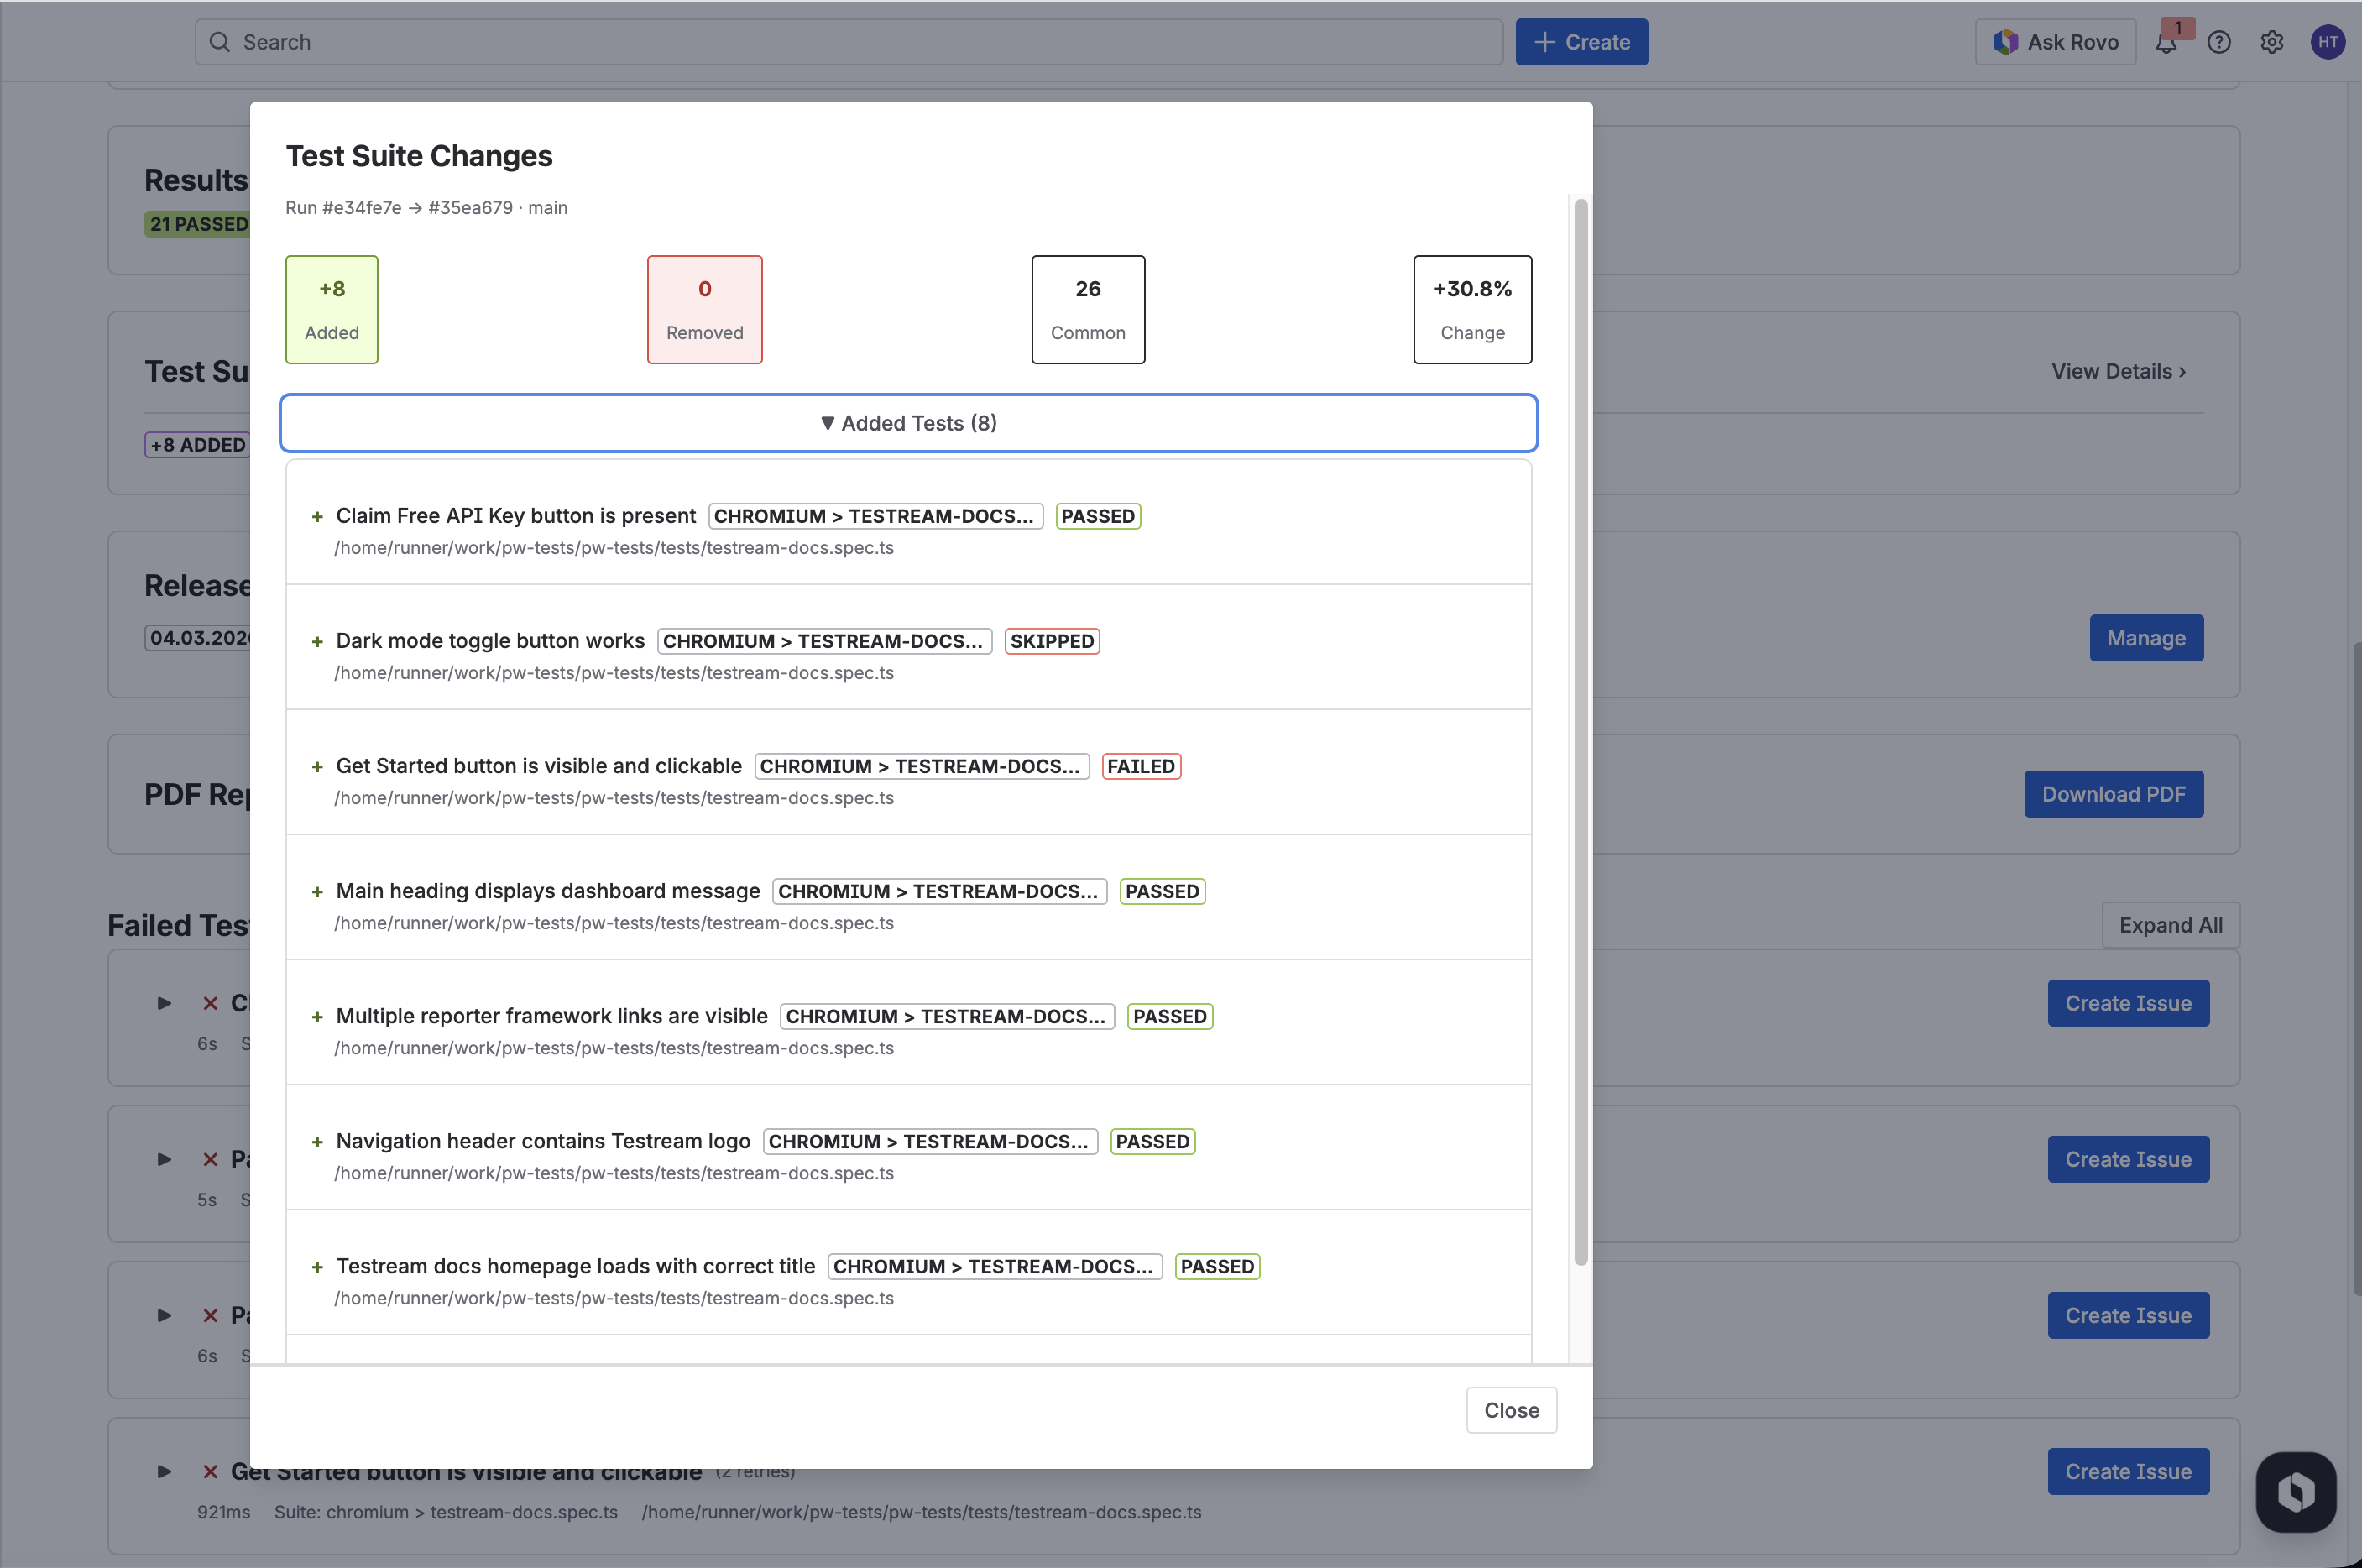This screenshot has height=1568, width=2362.
Task: Select 'Dark mode toggle button works' test
Action: click(490, 641)
